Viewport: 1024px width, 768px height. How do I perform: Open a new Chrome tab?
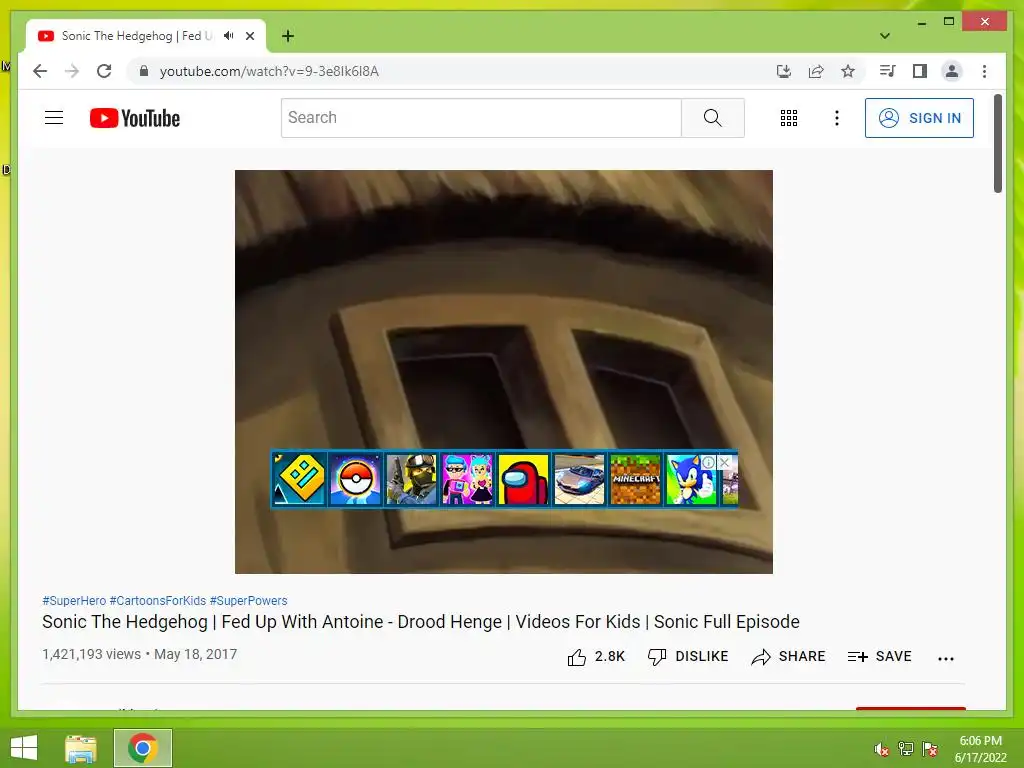pyautogui.click(x=288, y=36)
